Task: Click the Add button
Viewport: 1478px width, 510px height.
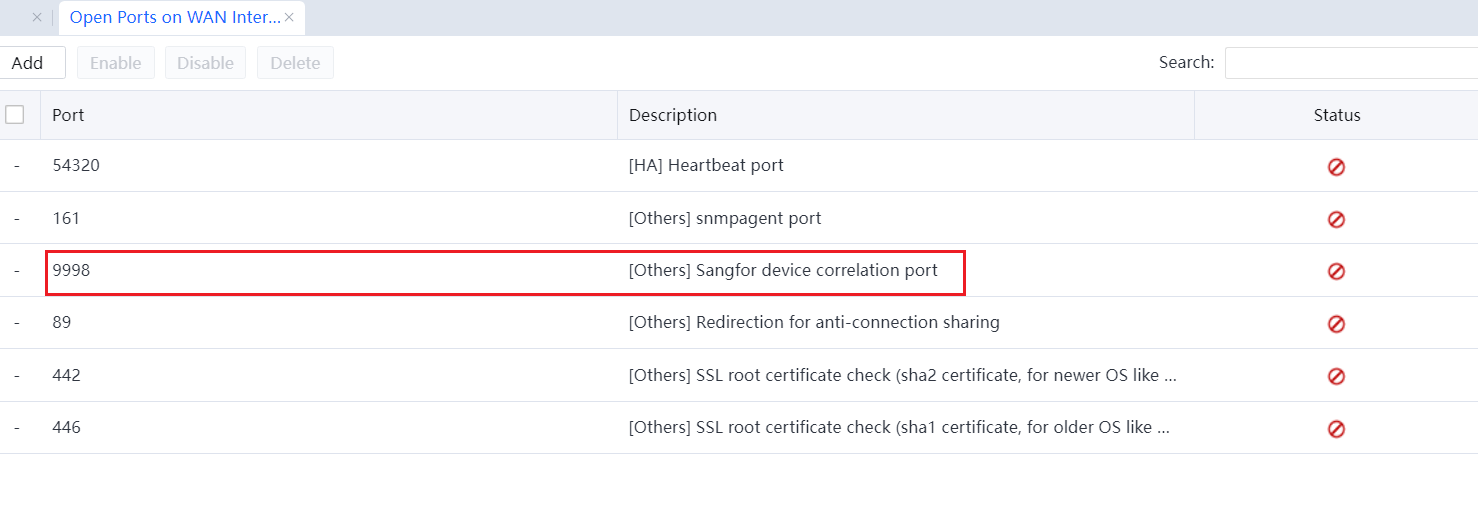Action: click(x=28, y=63)
